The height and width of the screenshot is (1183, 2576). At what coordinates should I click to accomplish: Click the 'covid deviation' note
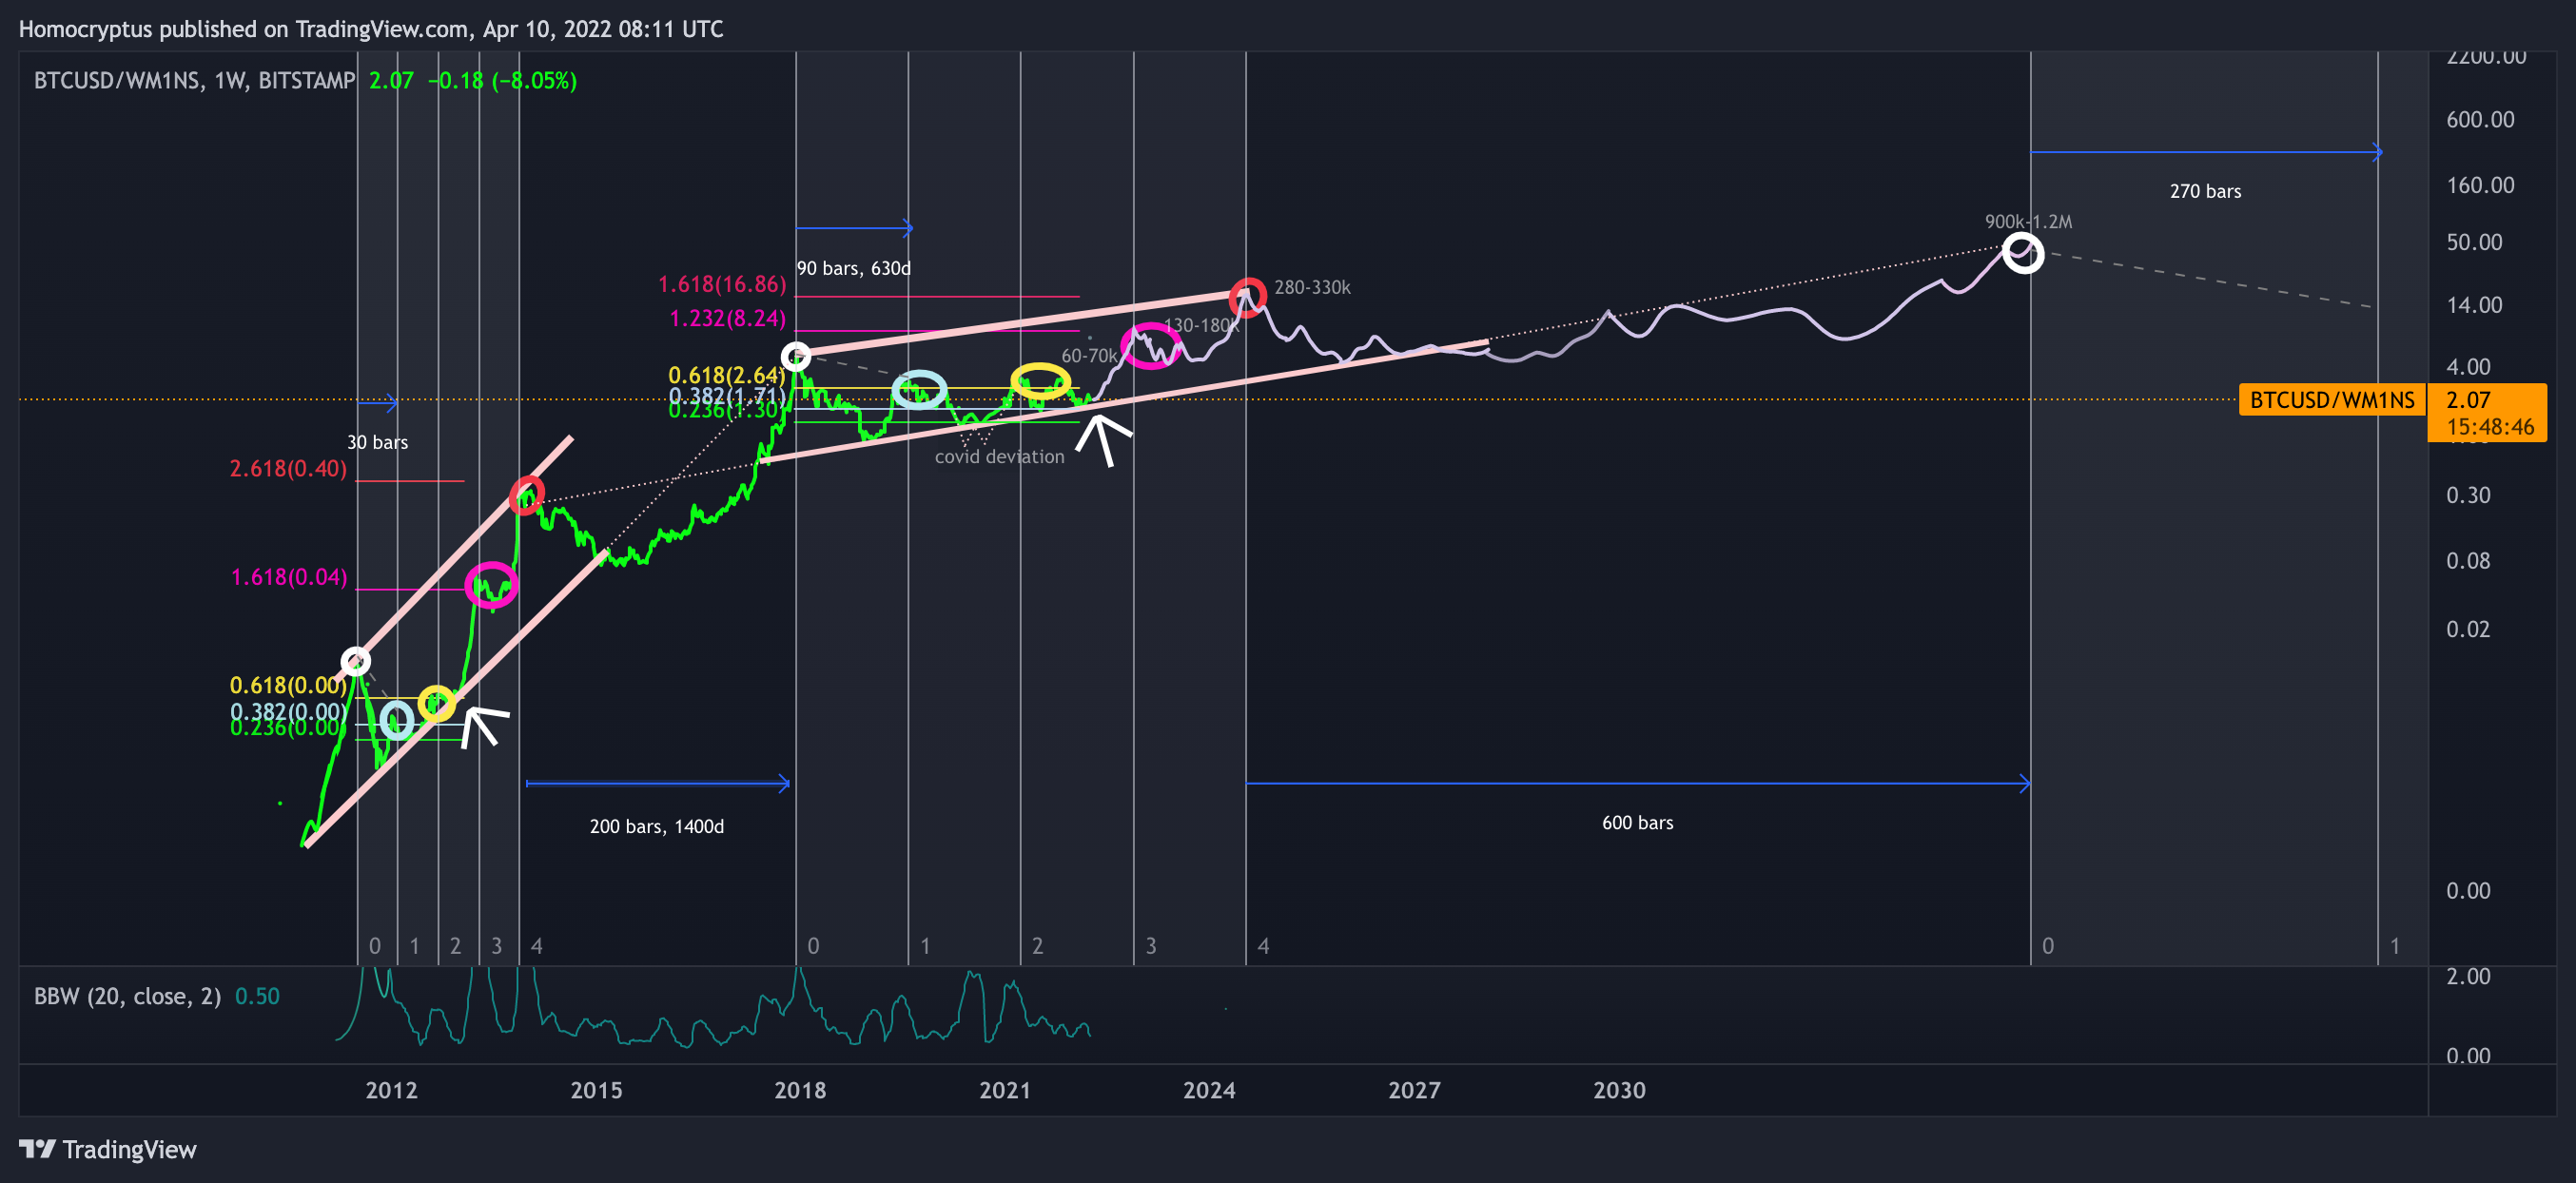pyautogui.click(x=999, y=456)
